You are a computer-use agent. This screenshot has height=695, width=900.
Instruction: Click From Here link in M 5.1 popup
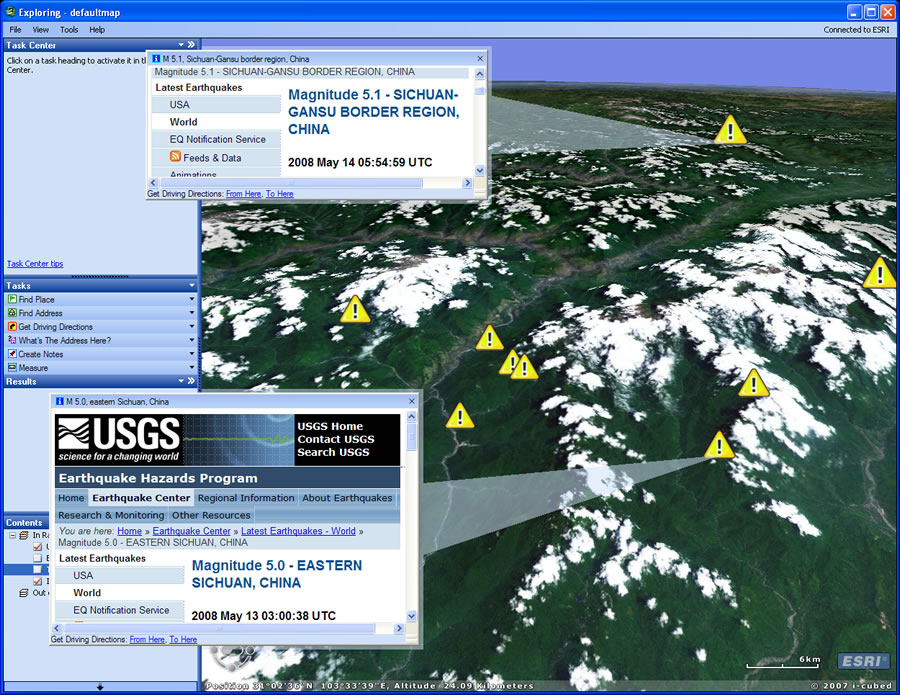click(243, 194)
